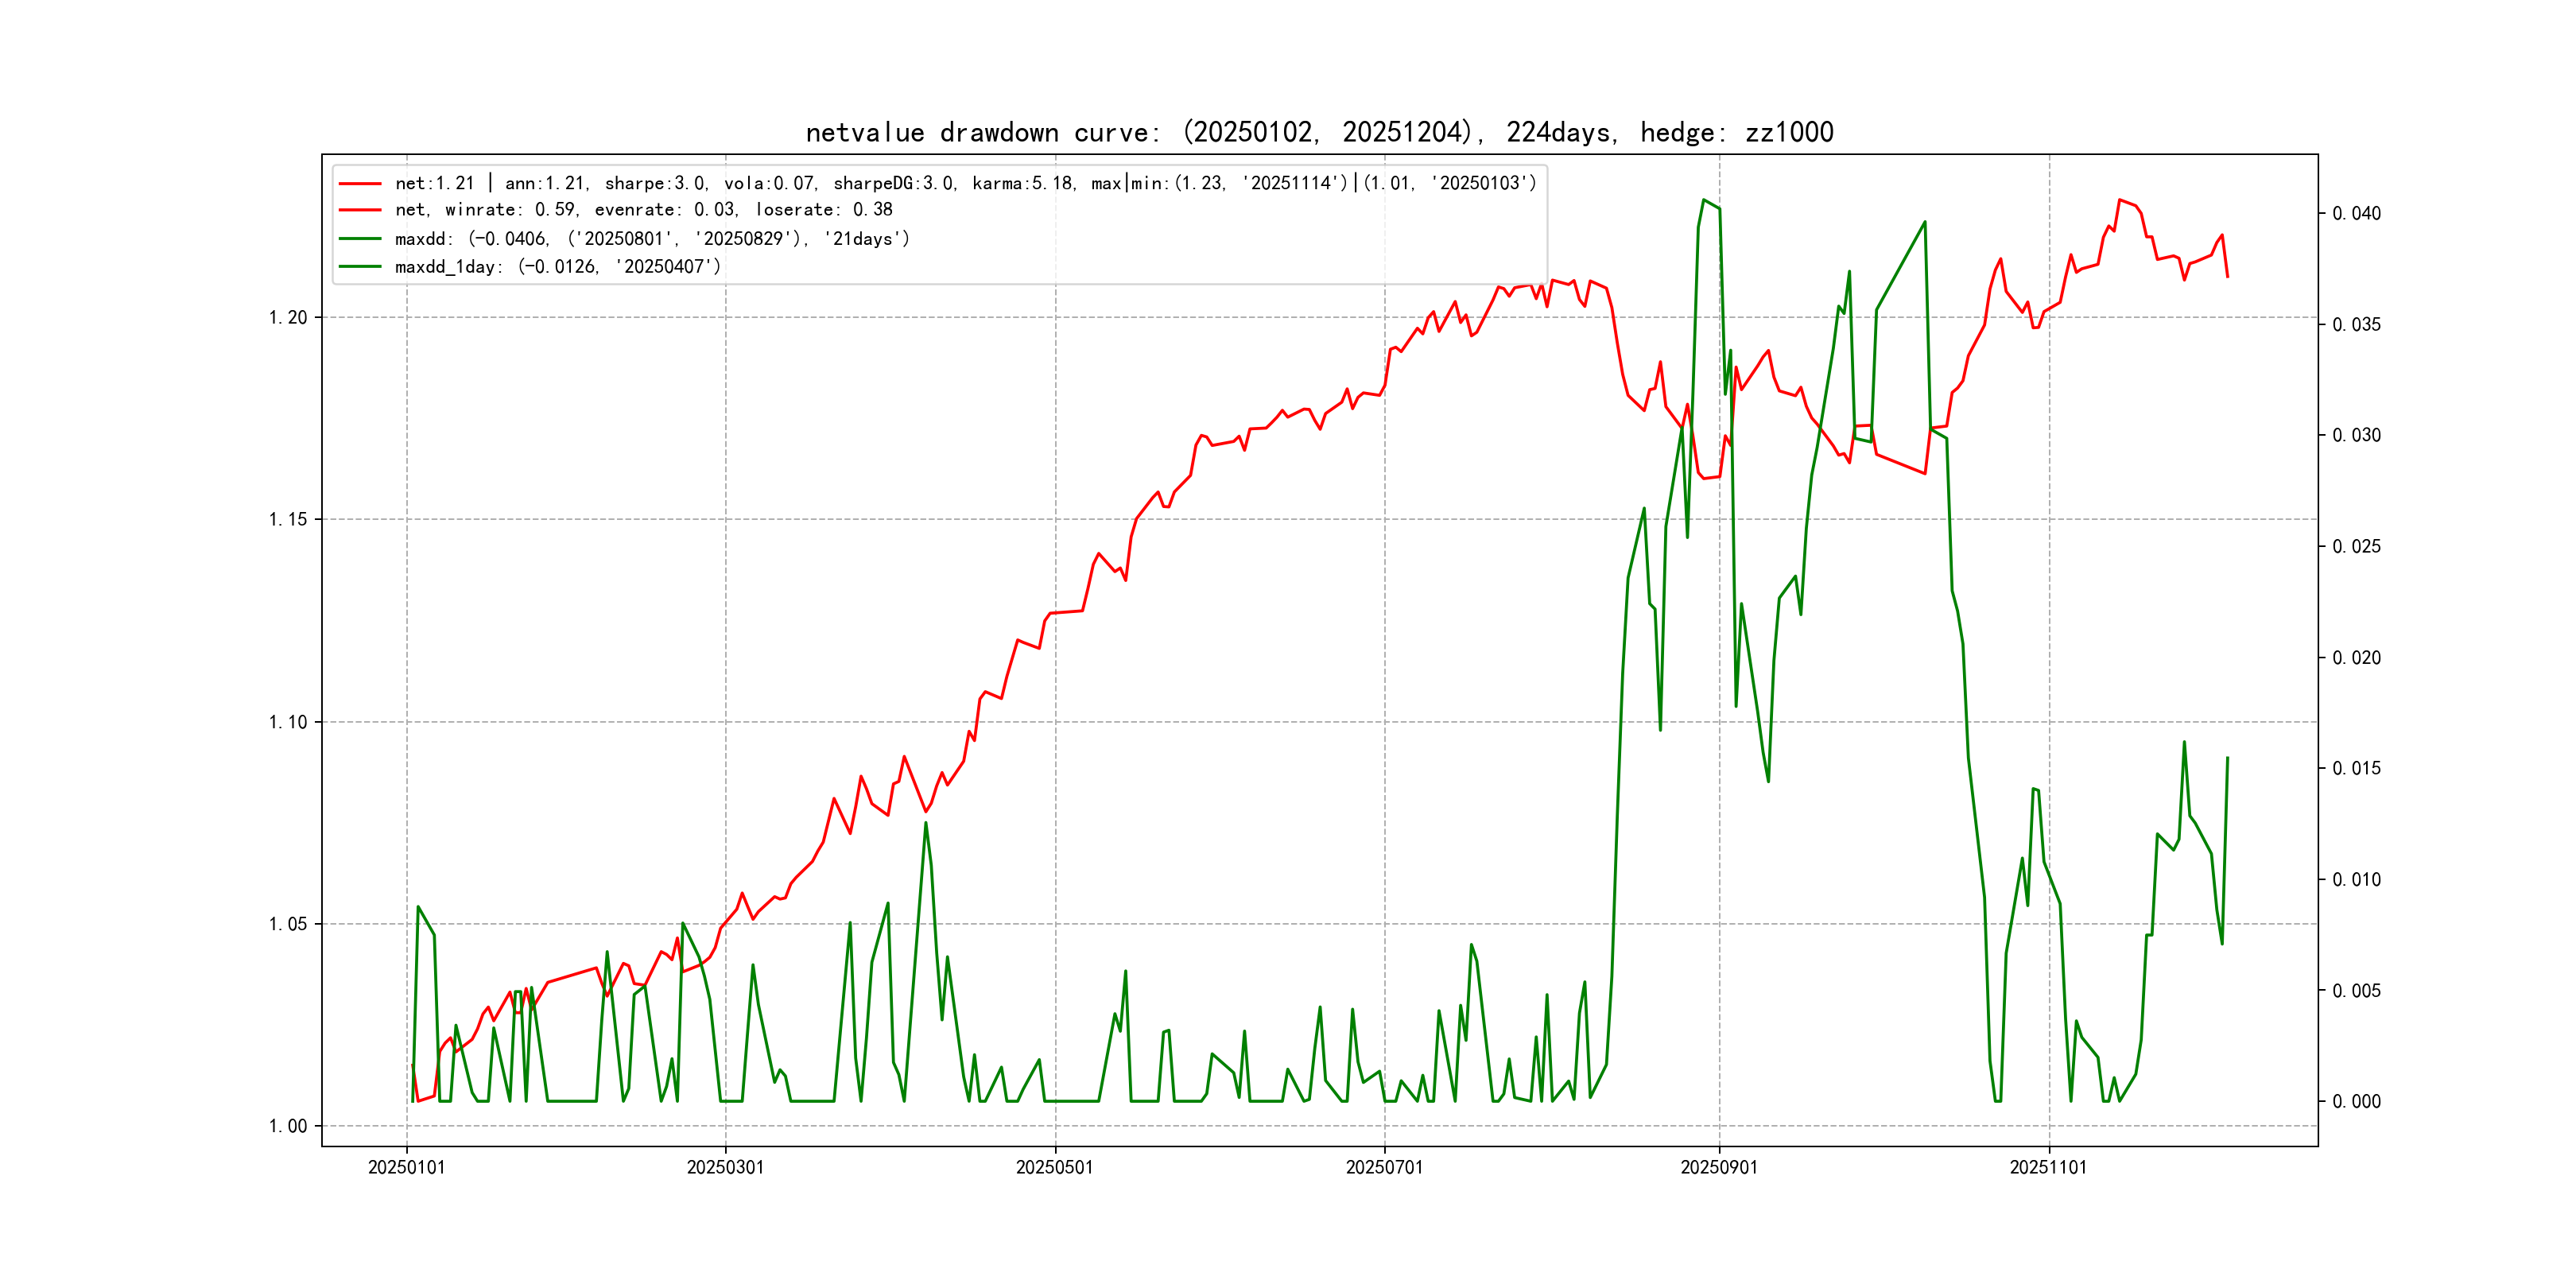
Task: Click the 20250901 x-axis tick label
Action: coord(1719,1168)
